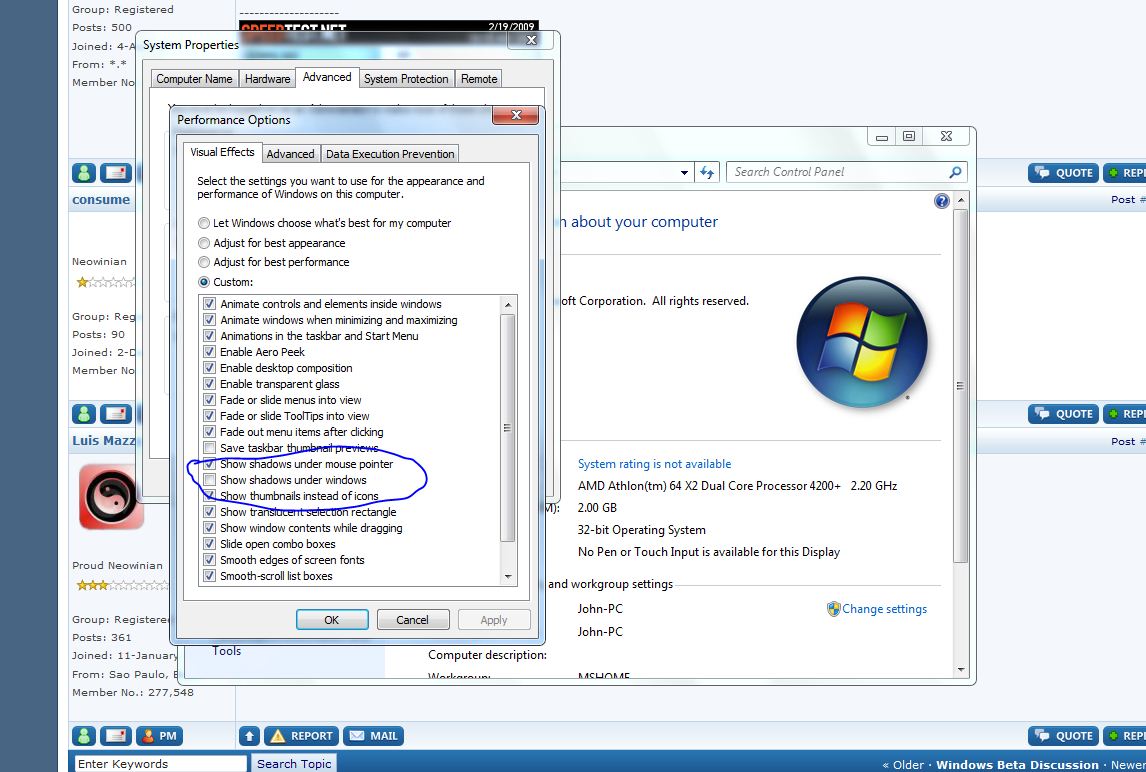Switch to Visual Effects tab

tap(222, 152)
